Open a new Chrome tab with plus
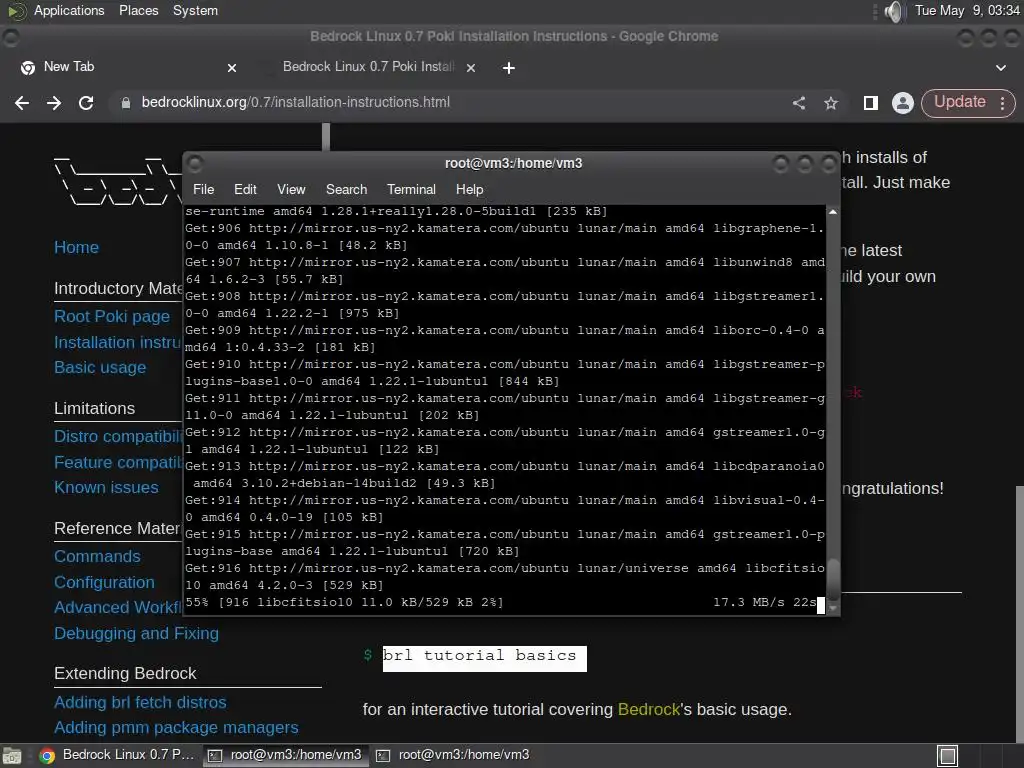Screen dimensions: 1024x768 coord(509,68)
